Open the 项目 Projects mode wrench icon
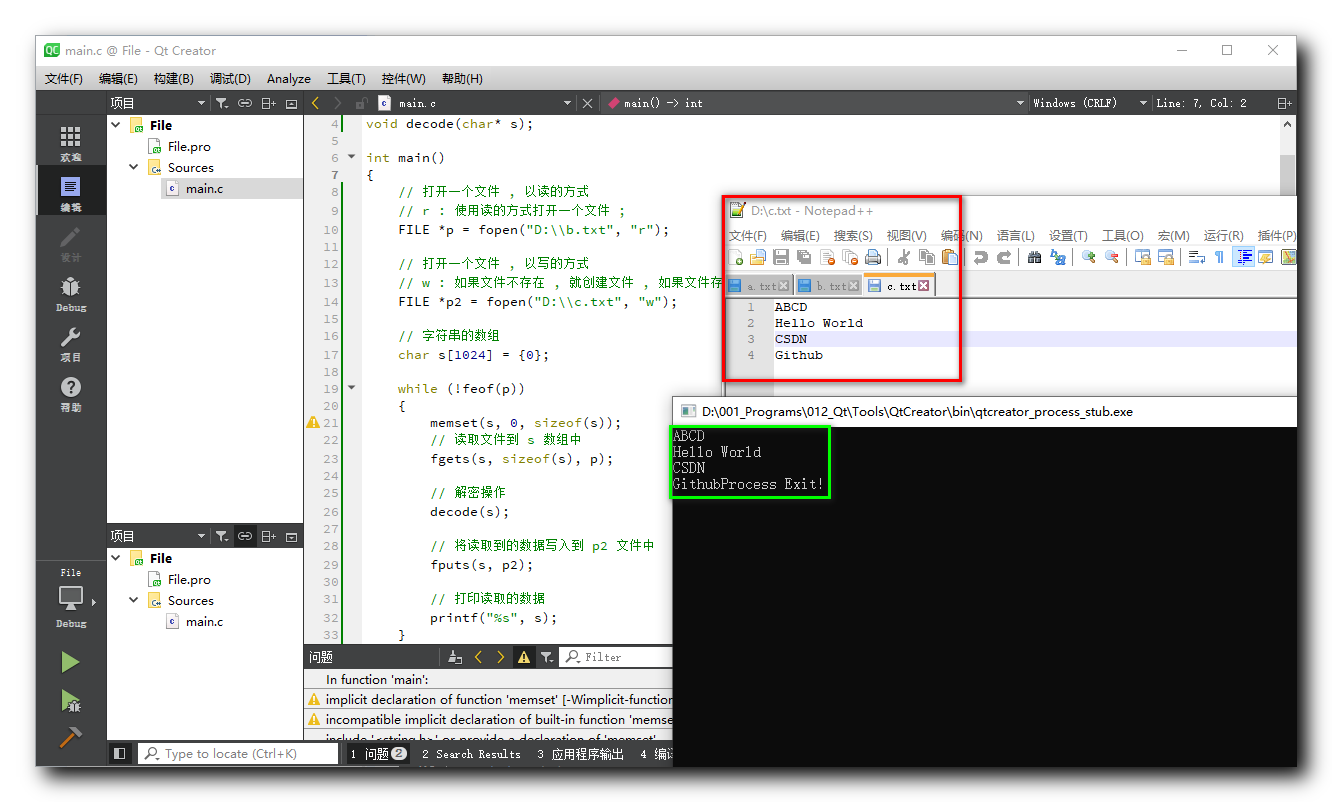 coord(70,344)
